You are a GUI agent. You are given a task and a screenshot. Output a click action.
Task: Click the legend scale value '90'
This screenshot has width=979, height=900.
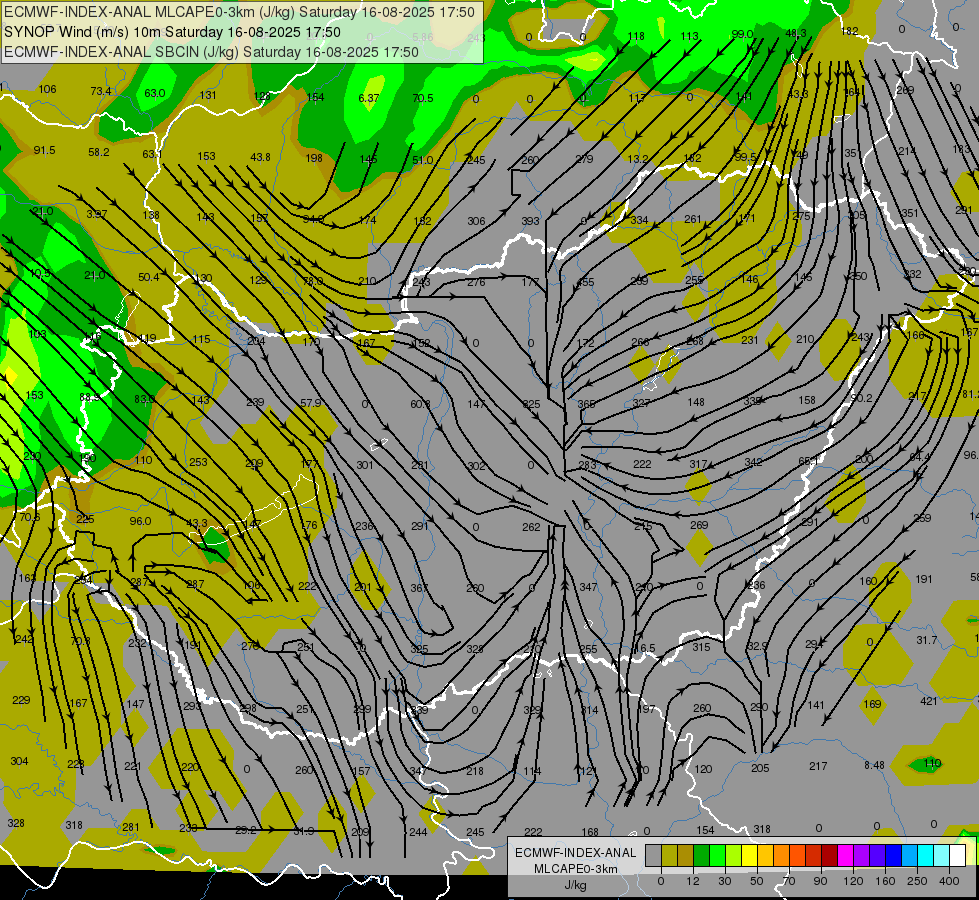(820, 881)
